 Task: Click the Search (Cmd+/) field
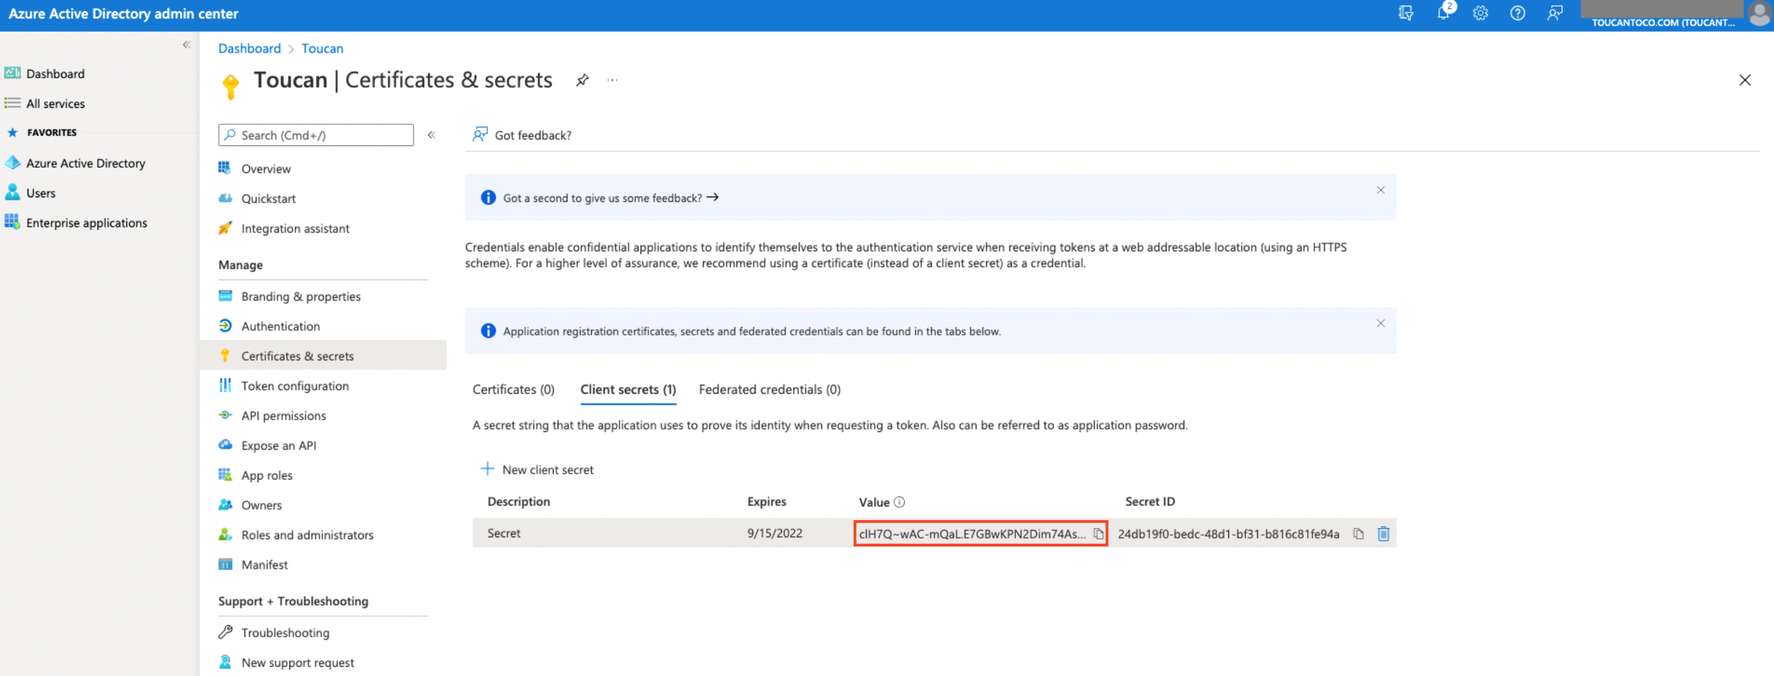(x=316, y=135)
